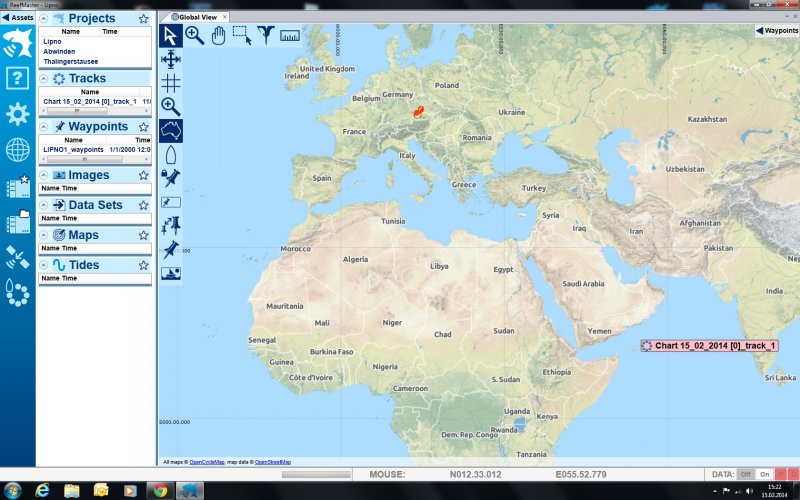The height and width of the screenshot is (500, 800).
Task: Open the OpenStreetMap attribution link
Action: coord(272,462)
